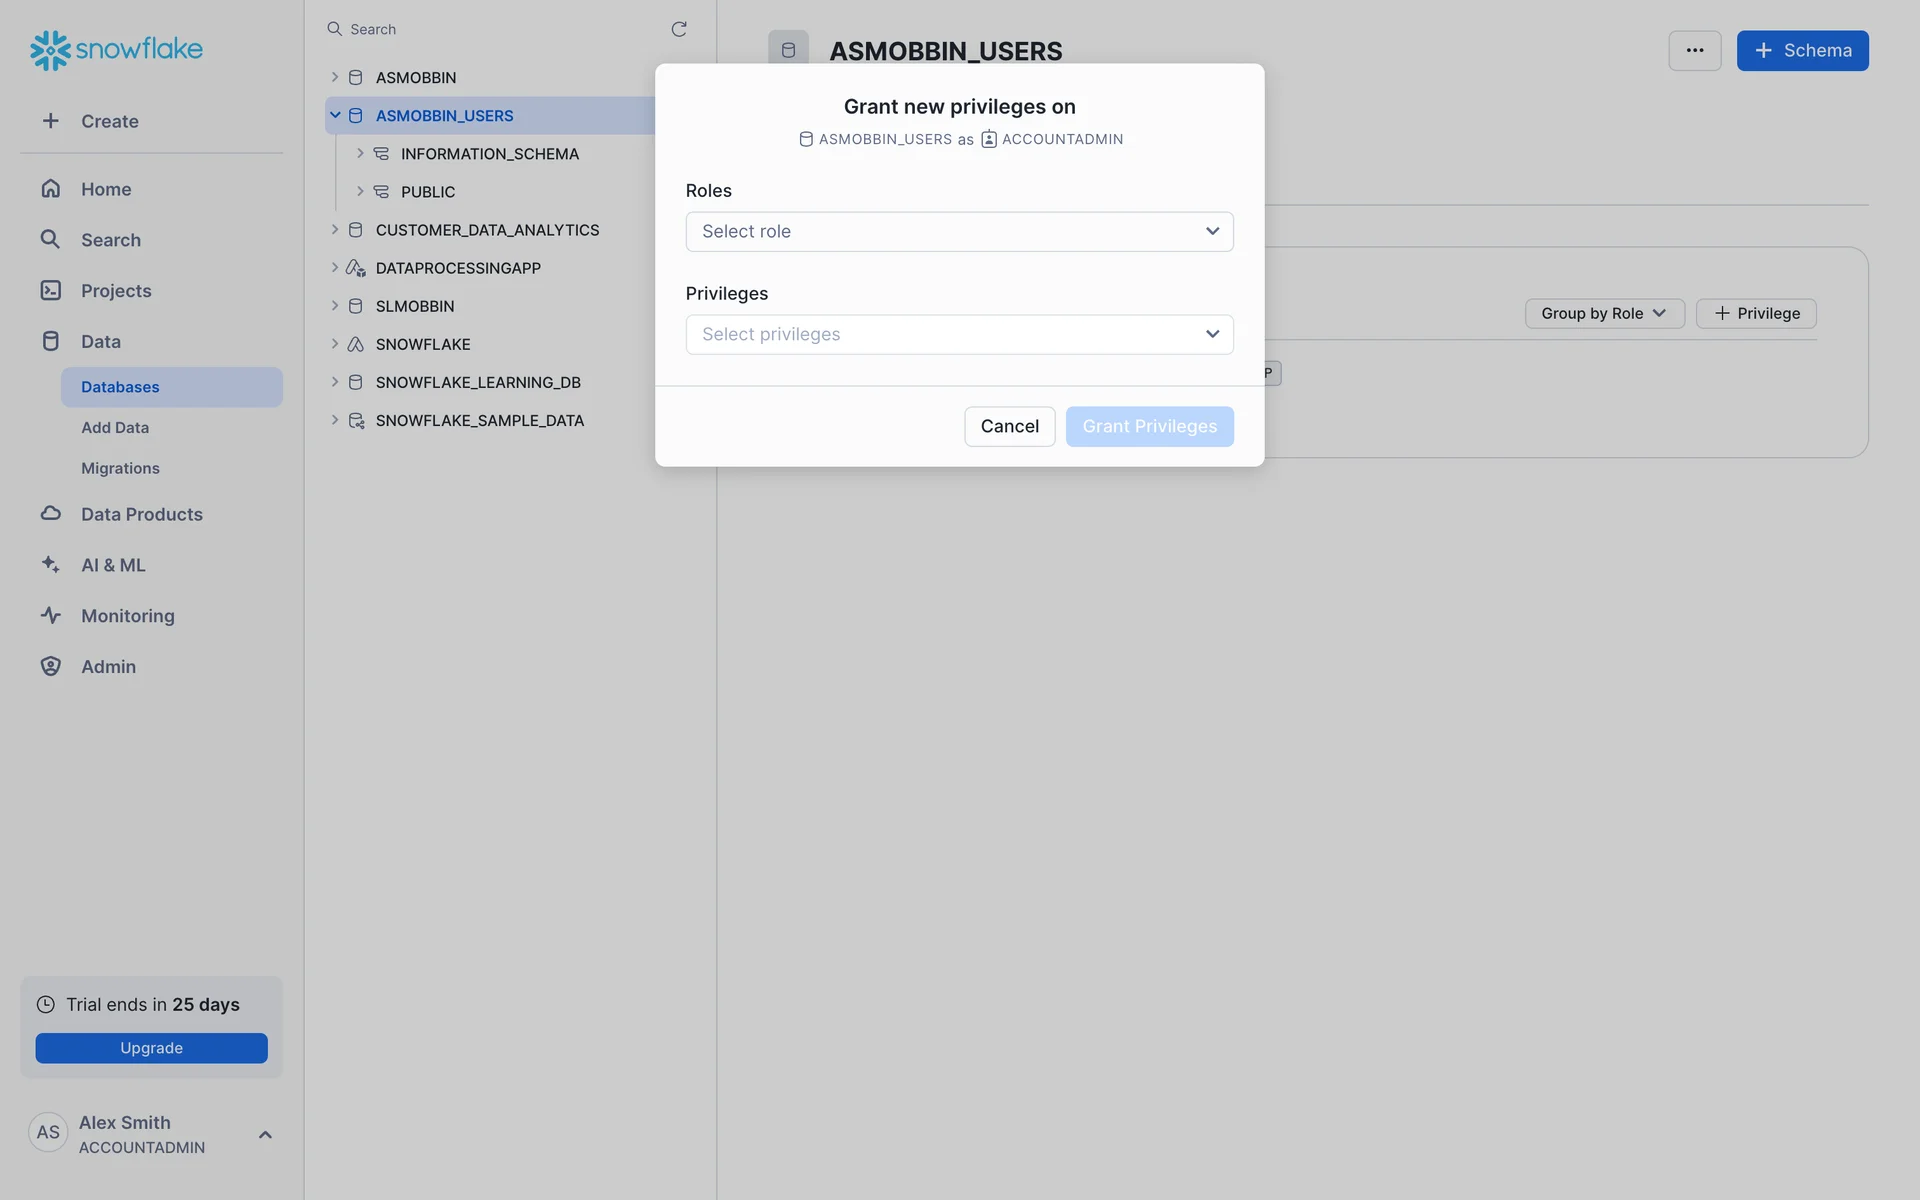Screen dimensions: 1920x1200
Task: Open the Select role dropdown
Action: click(x=959, y=231)
